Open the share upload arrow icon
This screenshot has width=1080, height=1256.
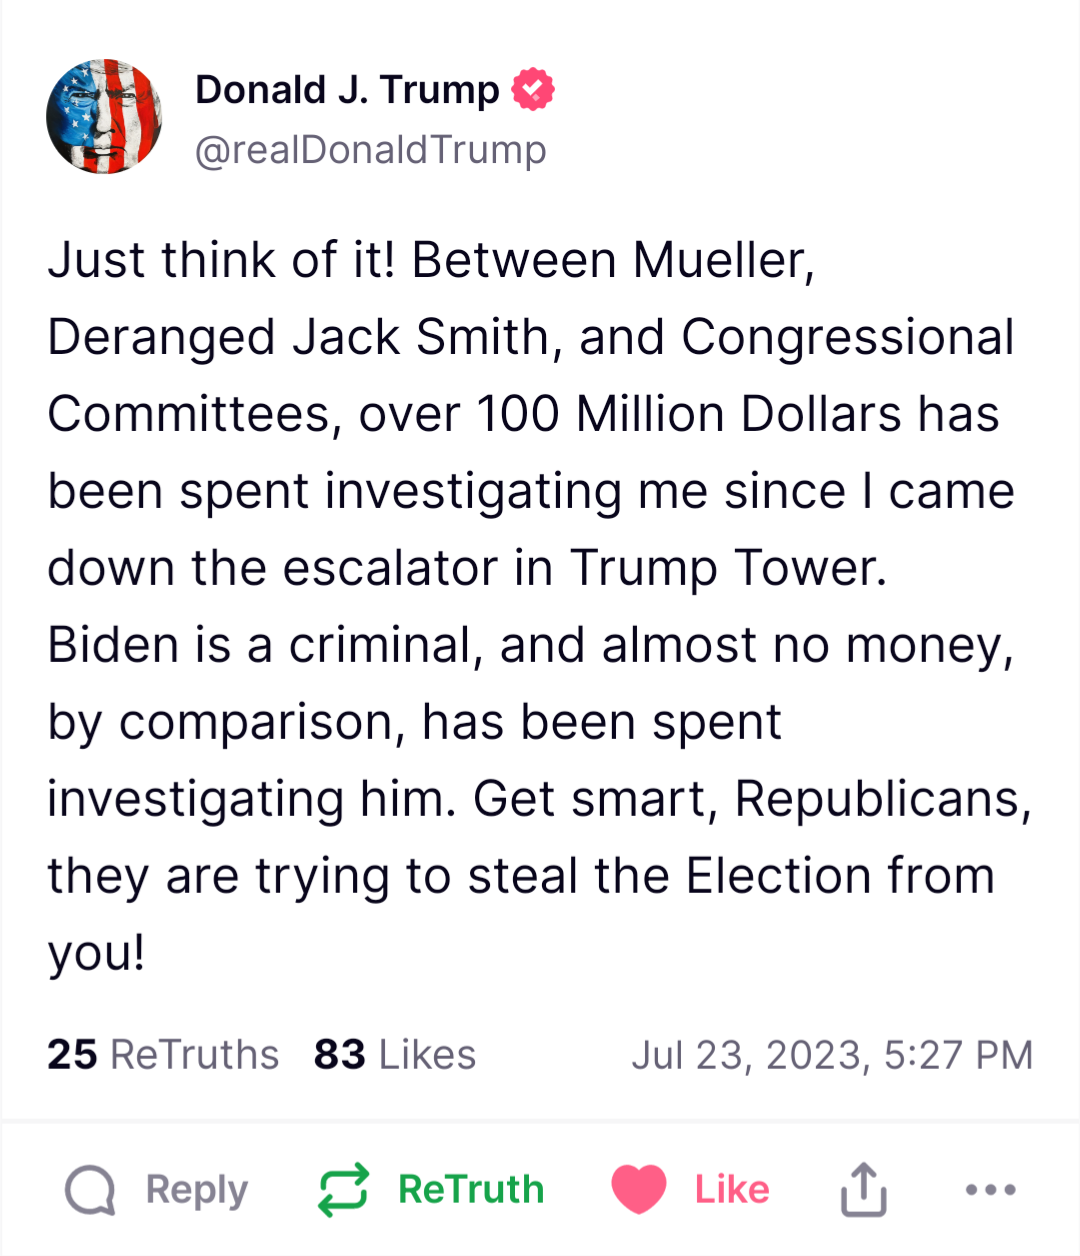click(x=863, y=1189)
